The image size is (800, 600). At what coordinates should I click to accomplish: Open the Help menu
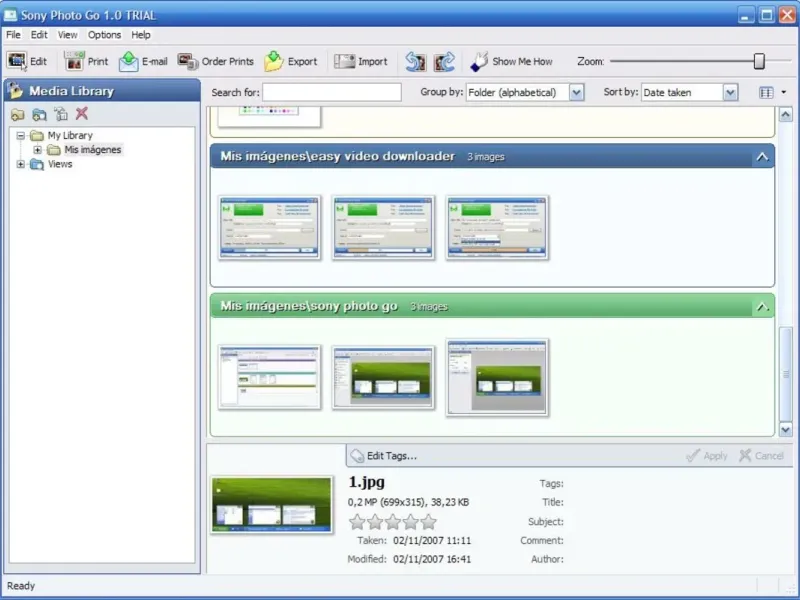click(141, 35)
